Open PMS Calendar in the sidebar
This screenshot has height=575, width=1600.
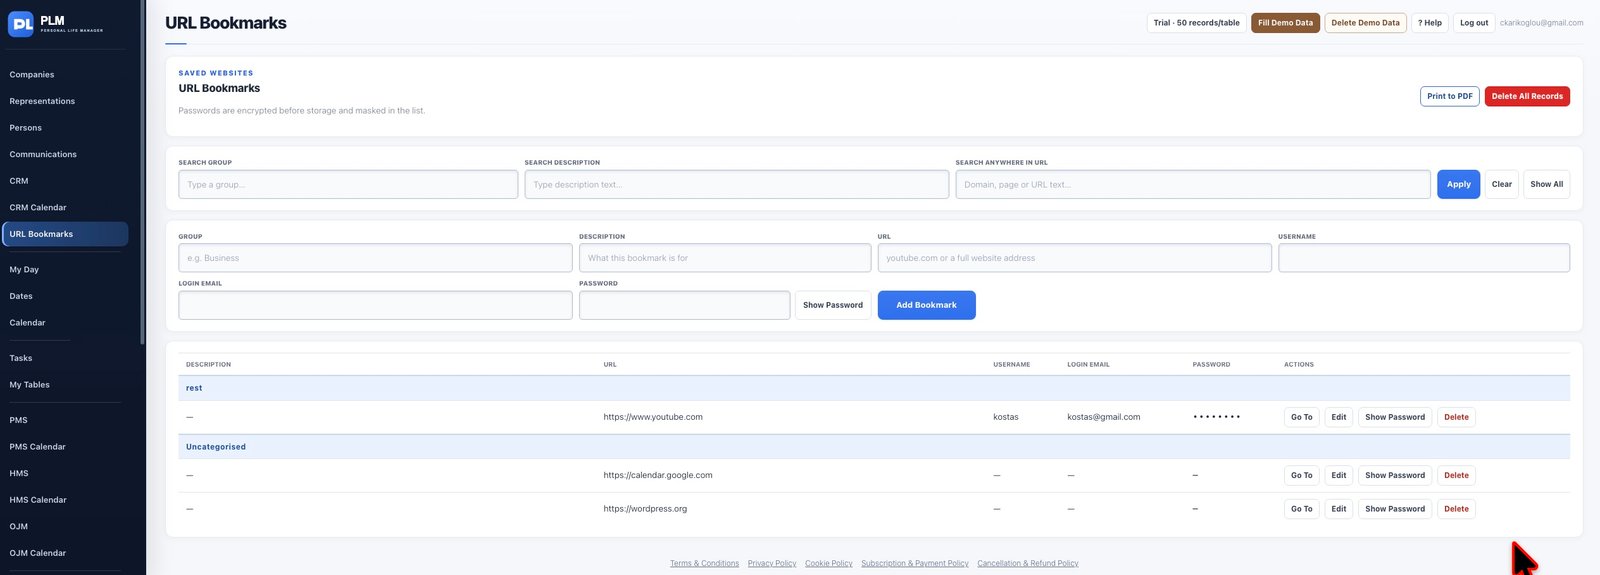point(38,447)
